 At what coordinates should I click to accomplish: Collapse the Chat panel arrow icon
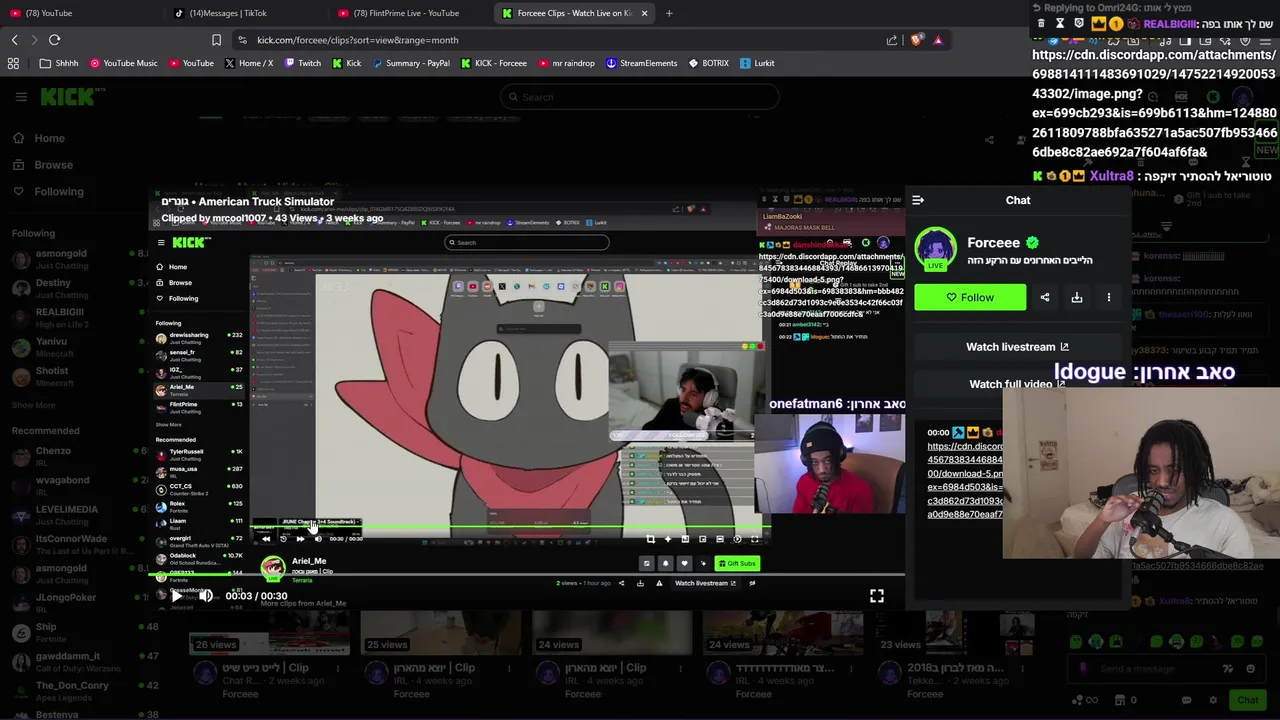coord(918,200)
